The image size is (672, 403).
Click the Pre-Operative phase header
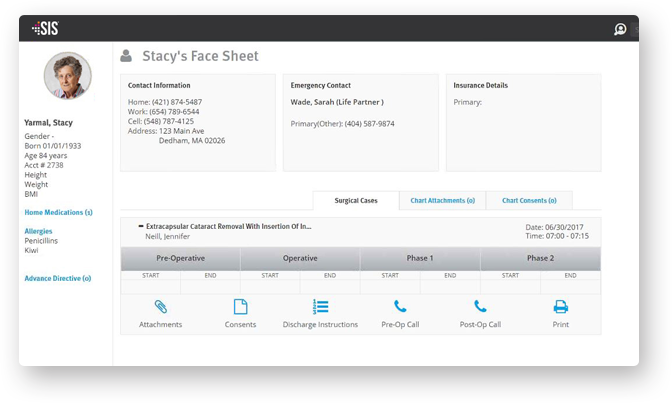(x=180, y=259)
